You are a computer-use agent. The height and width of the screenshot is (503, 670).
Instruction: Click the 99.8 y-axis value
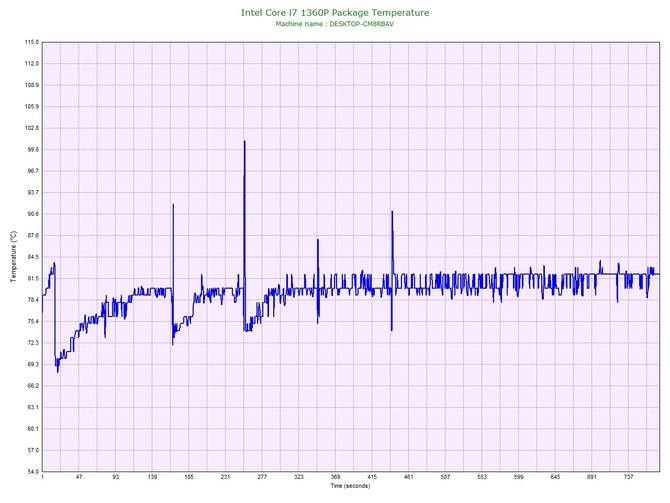coord(33,150)
